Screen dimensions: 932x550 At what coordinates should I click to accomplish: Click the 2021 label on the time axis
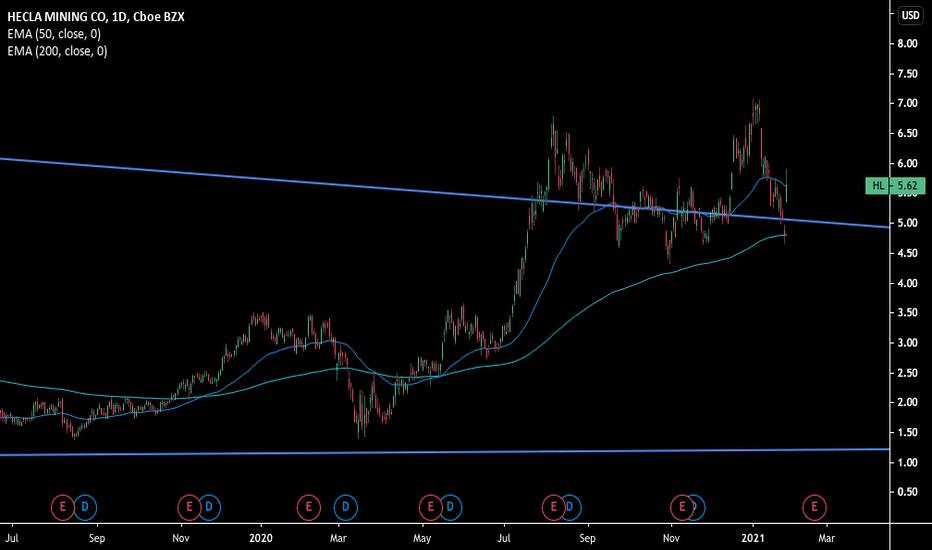click(752, 538)
